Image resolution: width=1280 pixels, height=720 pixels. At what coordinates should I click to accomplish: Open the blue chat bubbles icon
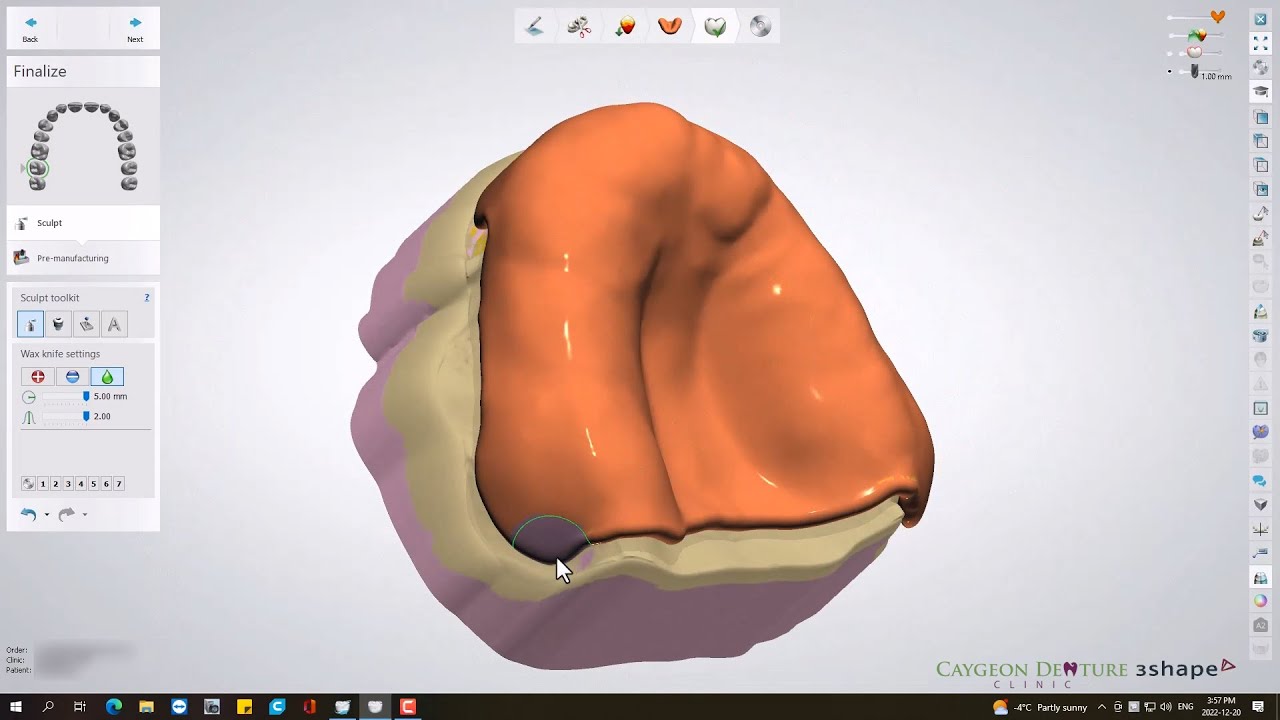click(1261, 481)
